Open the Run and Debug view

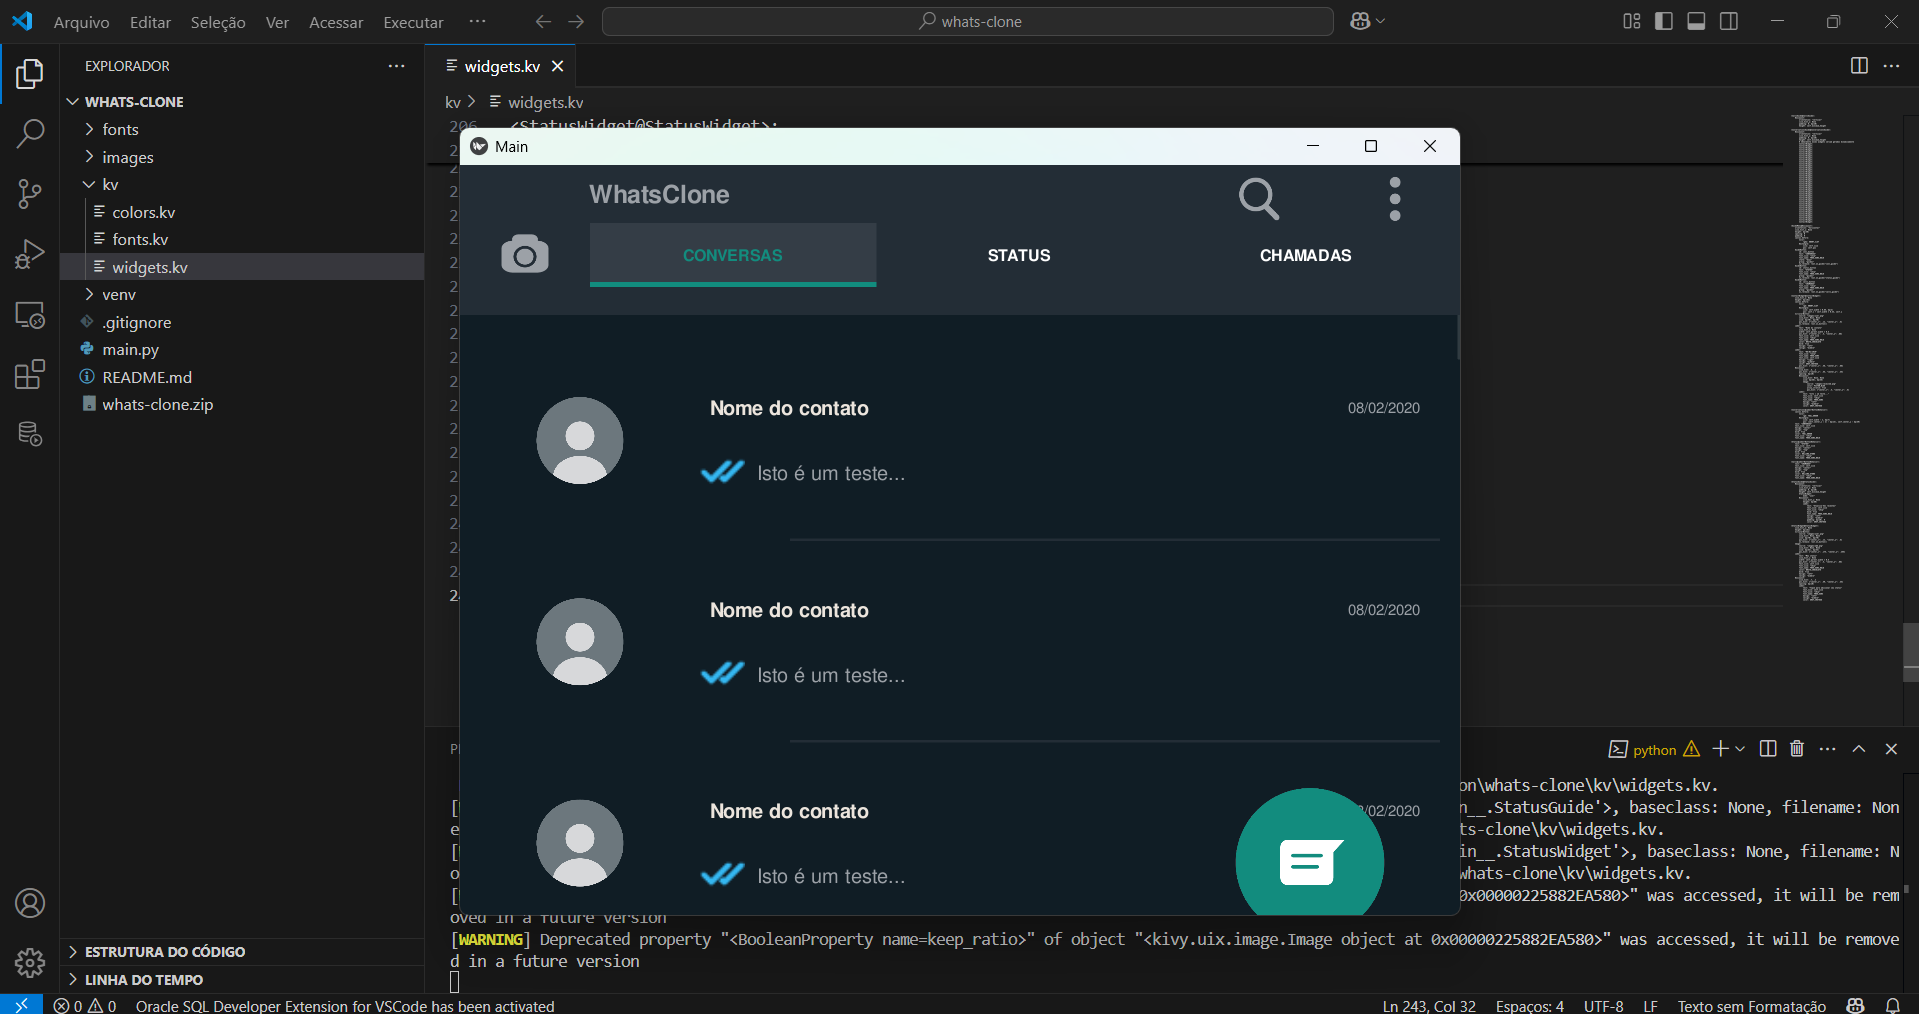(30, 255)
